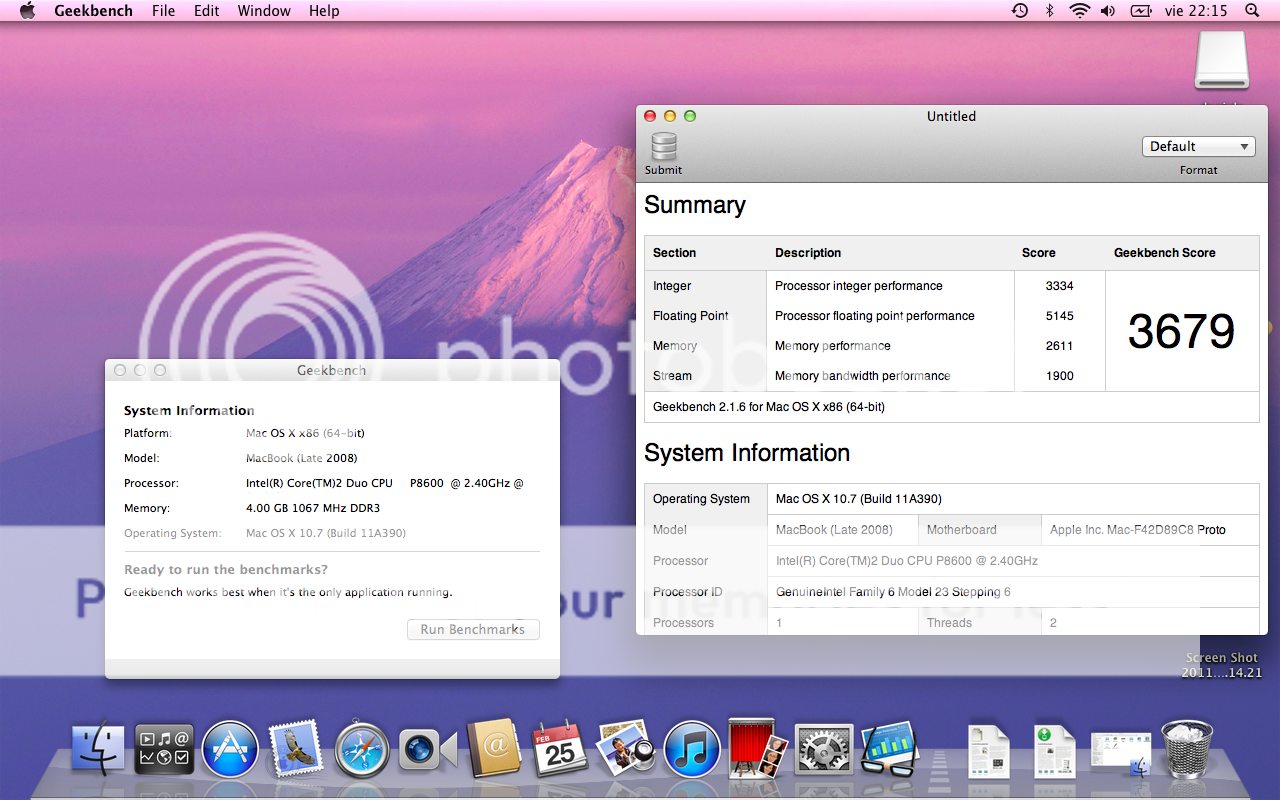Click 'Geekbench 2.1.6 for Mac OS X x86' line
Image resolution: width=1280 pixels, height=800 pixels.
(769, 407)
